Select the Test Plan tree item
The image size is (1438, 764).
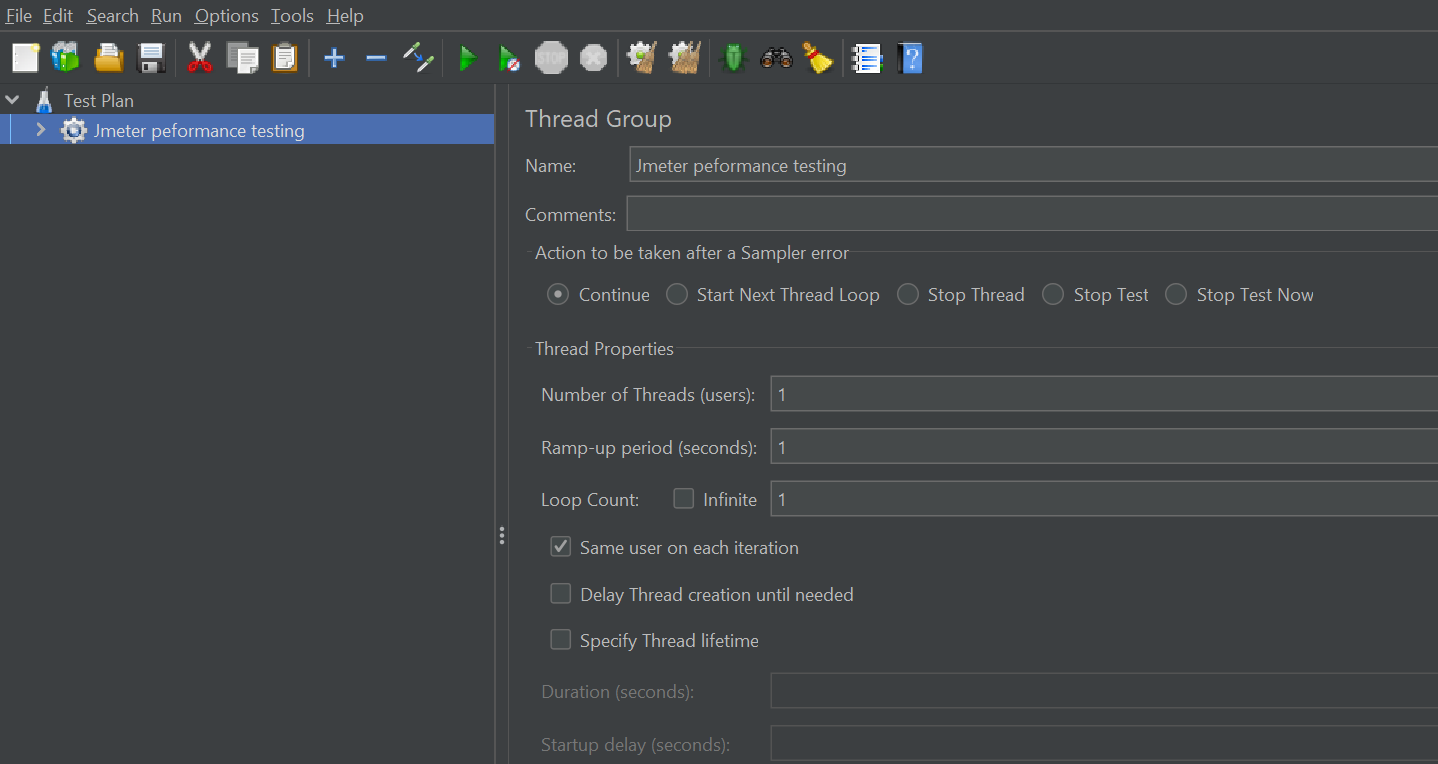(98, 100)
